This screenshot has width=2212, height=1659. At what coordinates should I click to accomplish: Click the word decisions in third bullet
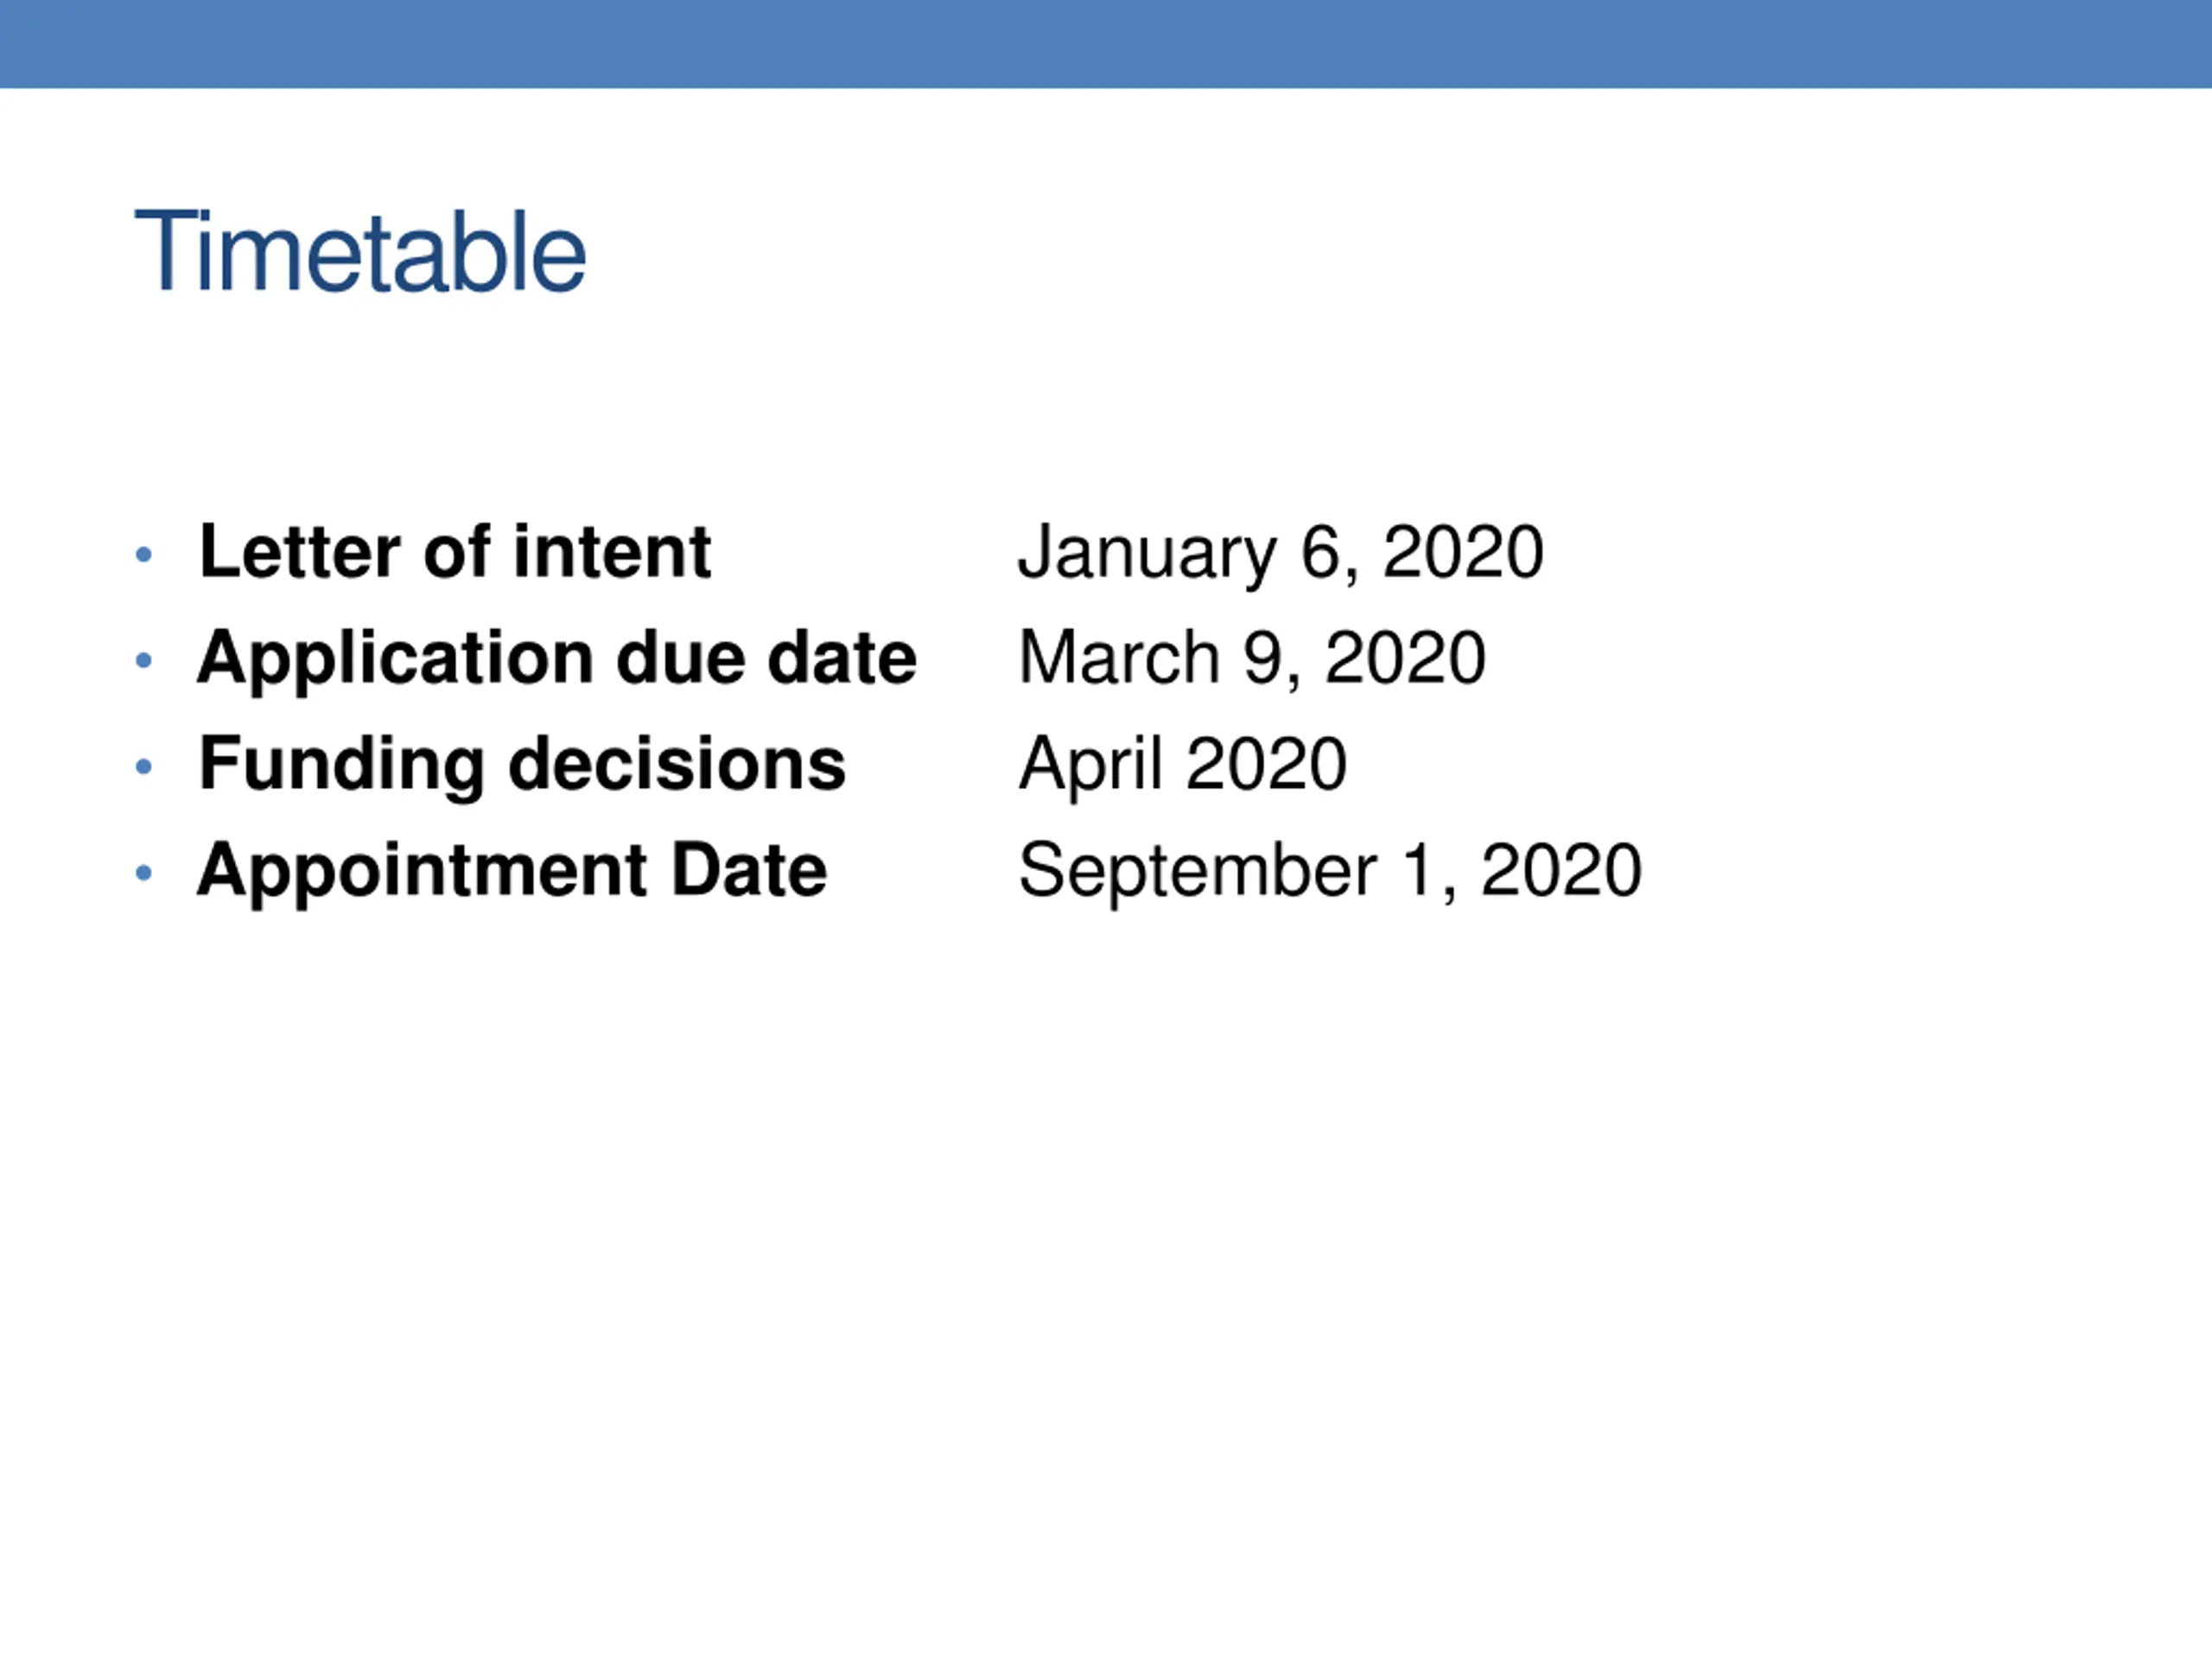pyautogui.click(x=677, y=764)
